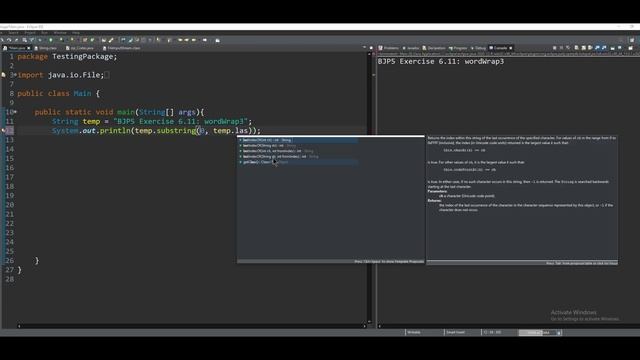The height and width of the screenshot is (360, 640).
Task: Close the Main.java editor tab
Action: click(x=29, y=48)
